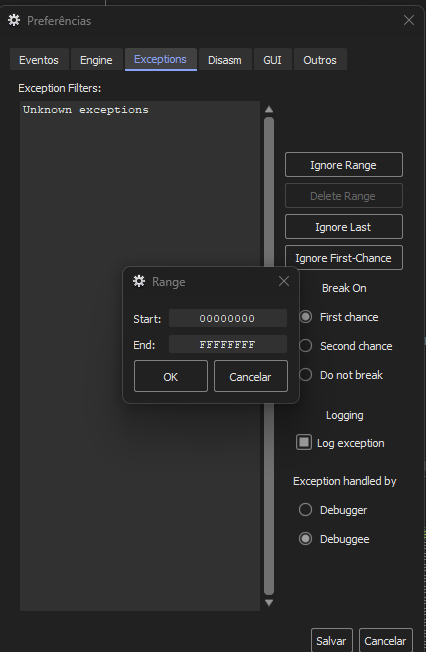Focus the End range input field
Image resolution: width=426 pixels, height=652 pixels.
coord(228,344)
